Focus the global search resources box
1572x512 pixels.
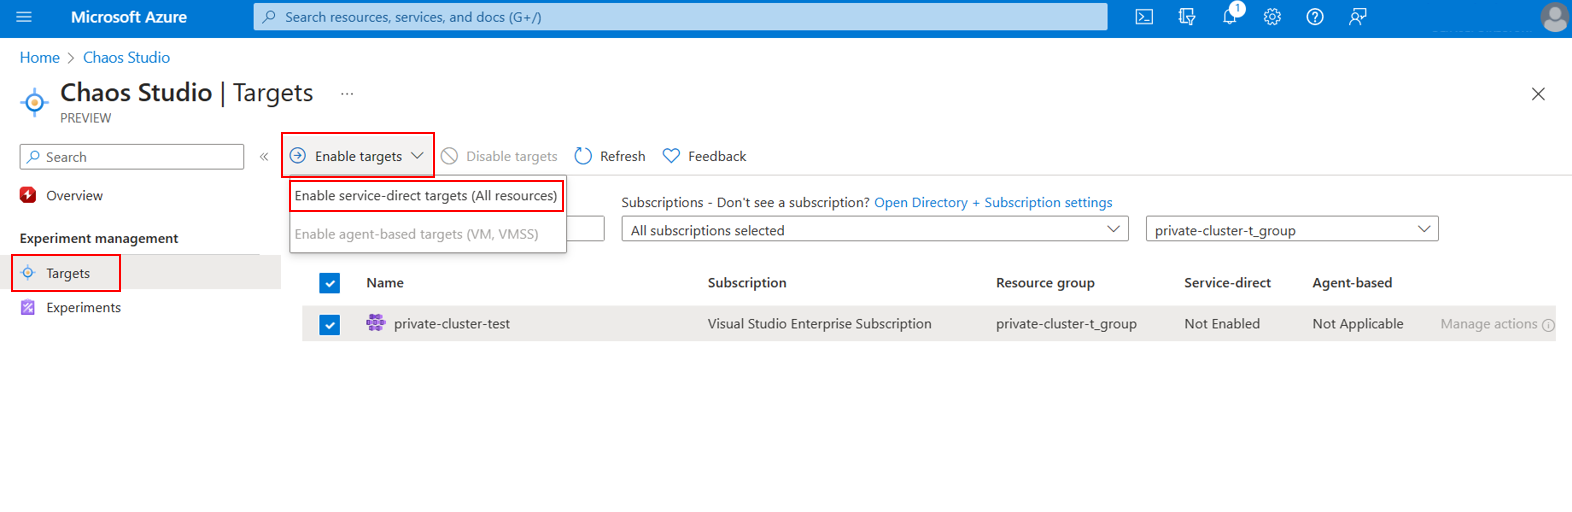coord(680,17)
